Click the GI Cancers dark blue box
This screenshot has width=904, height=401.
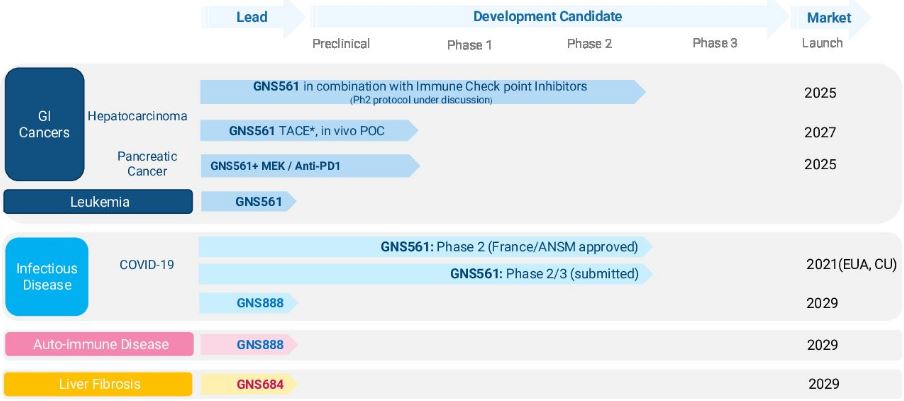[x=44, y=124]
